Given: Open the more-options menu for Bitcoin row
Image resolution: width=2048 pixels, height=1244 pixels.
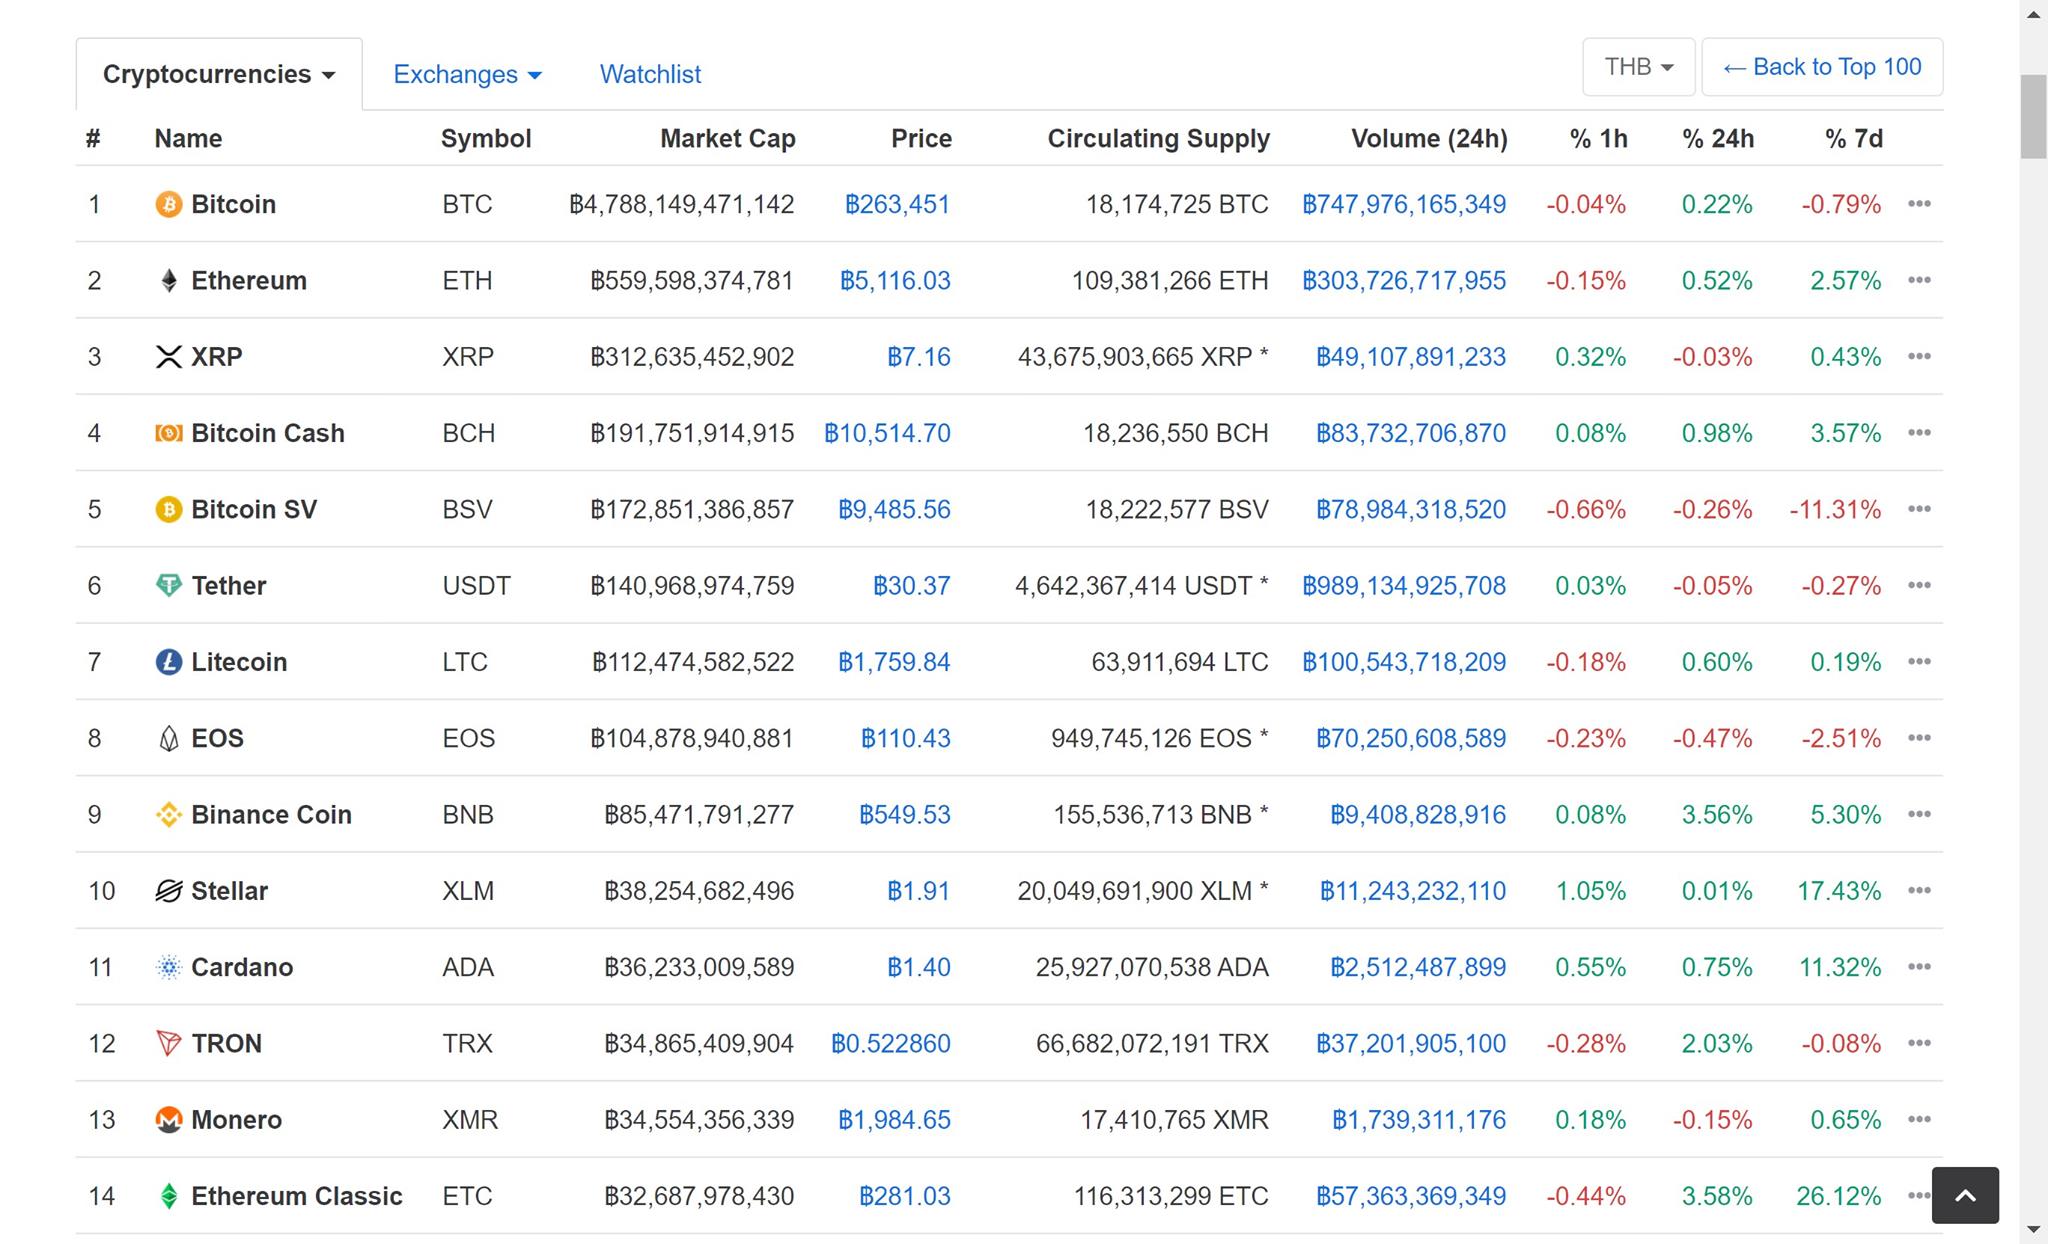Looking at the screenshot, I should tap(1919, 204).
